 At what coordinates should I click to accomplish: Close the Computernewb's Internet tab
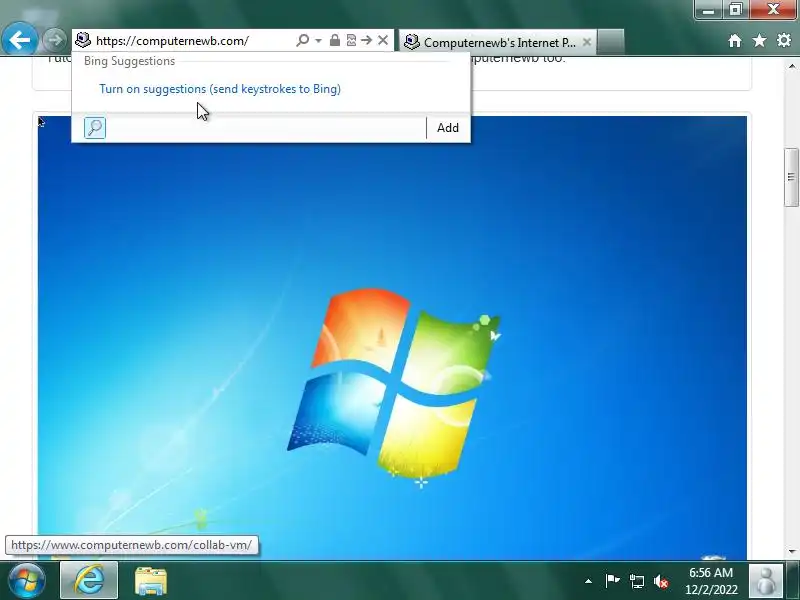pyautogui.click(x=587, y=42)
